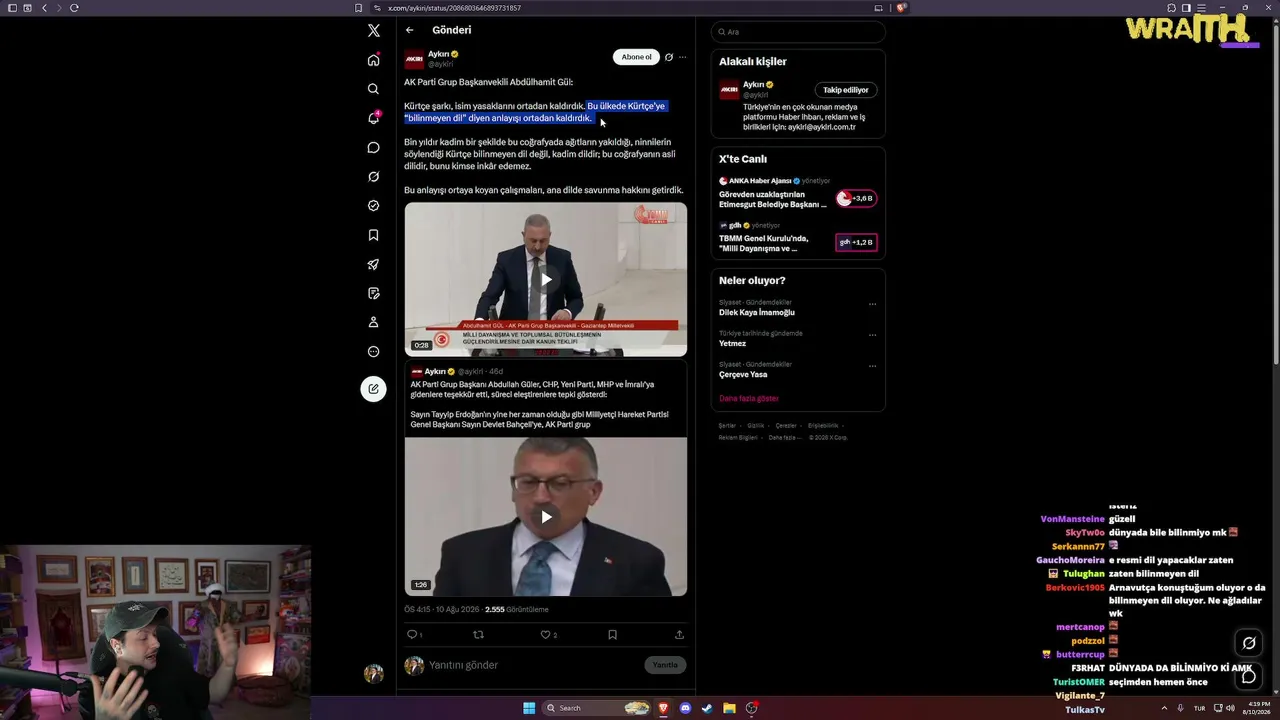1280x720 pixels.
Task: Reload the page in the browser toolbar
Action: (x=74, y=8)
